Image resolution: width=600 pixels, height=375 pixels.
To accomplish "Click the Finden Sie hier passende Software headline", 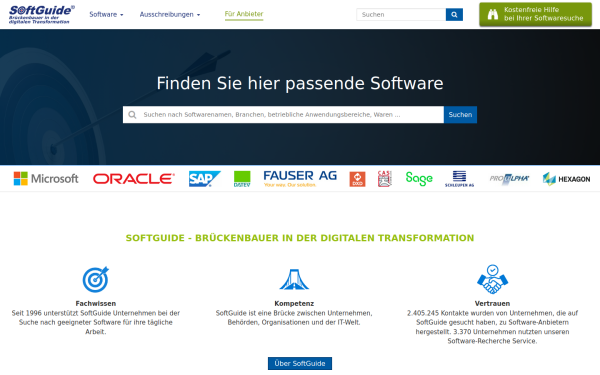I will pyautogui.click(x=300, y=83).
